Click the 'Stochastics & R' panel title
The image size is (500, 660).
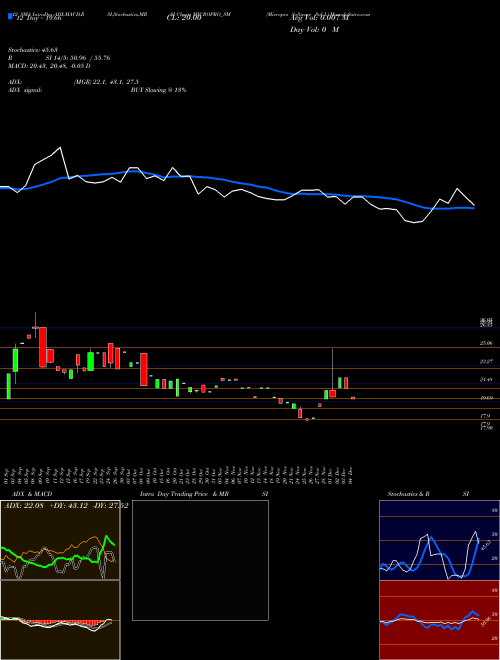point(410,494)
